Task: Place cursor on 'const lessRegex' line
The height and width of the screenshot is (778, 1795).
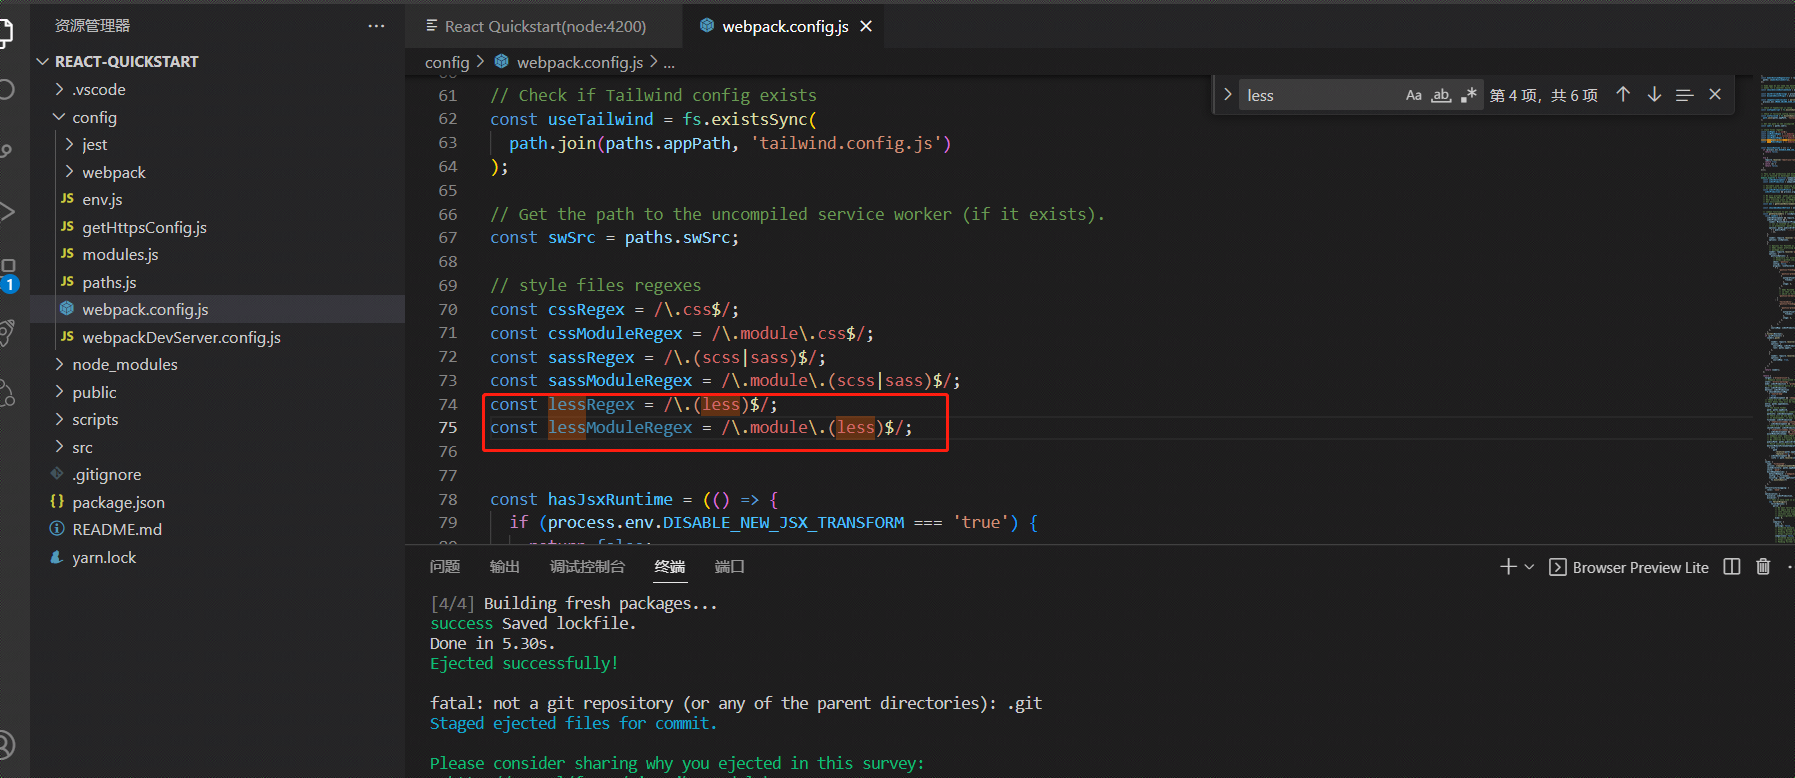Action: click(x=633, y=405)
